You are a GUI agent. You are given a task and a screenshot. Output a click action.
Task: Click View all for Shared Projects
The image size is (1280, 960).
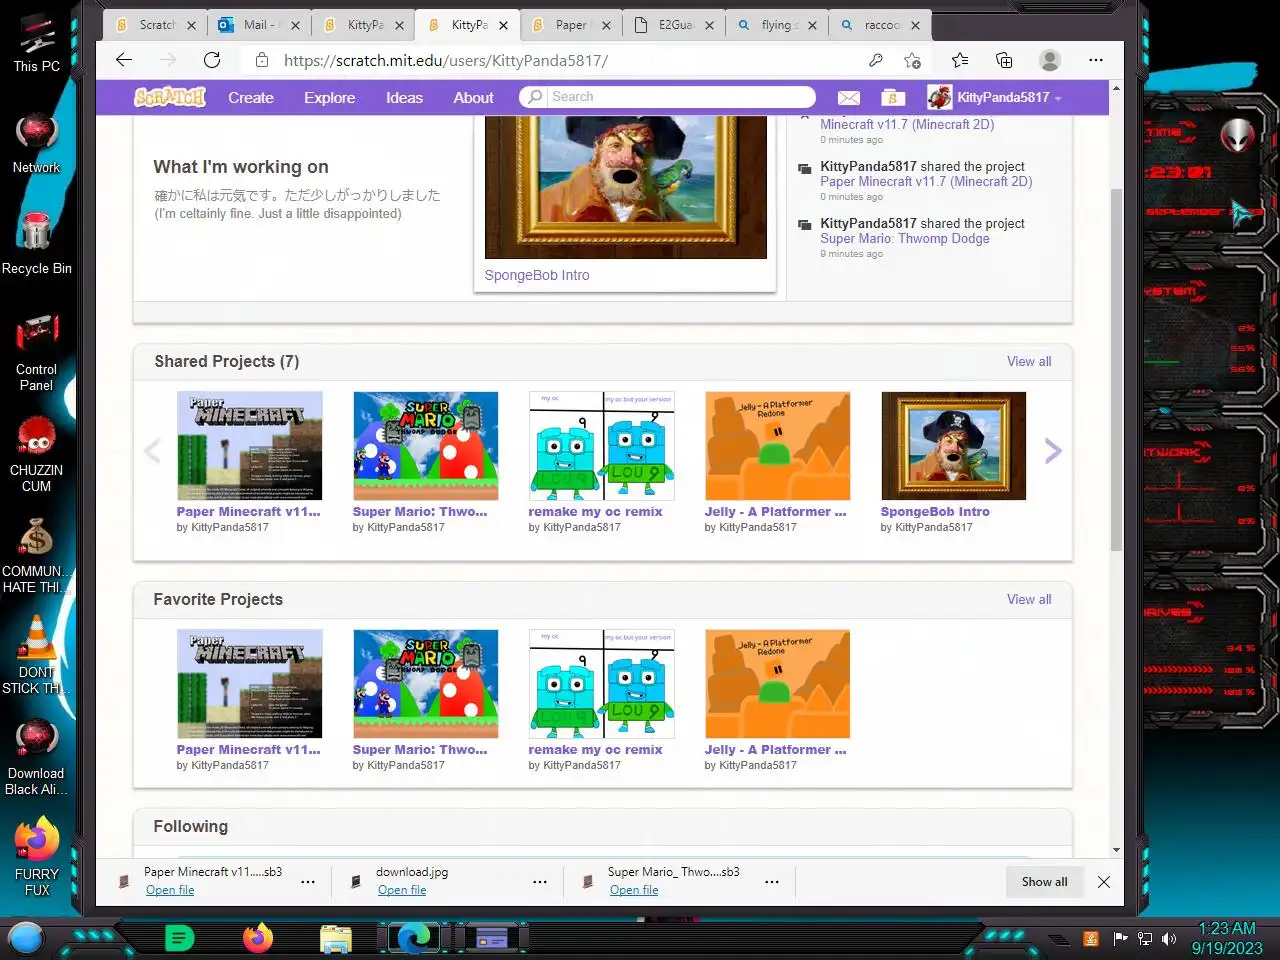point(1029,361)
